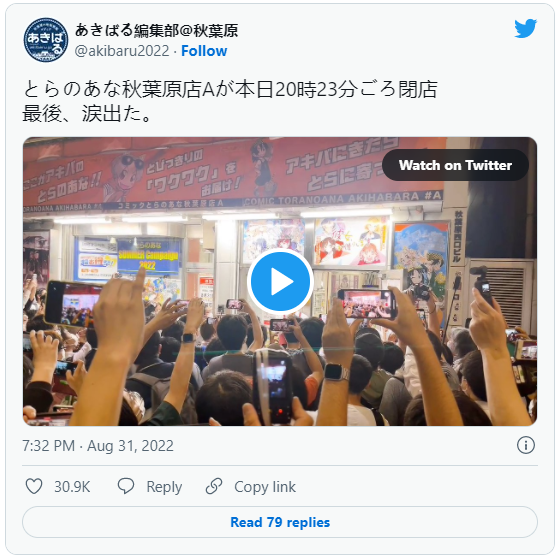The width and height of the screenshot is (558, 558).
Task: Click the Watch on Twitter button
Action: coord(455,165)
